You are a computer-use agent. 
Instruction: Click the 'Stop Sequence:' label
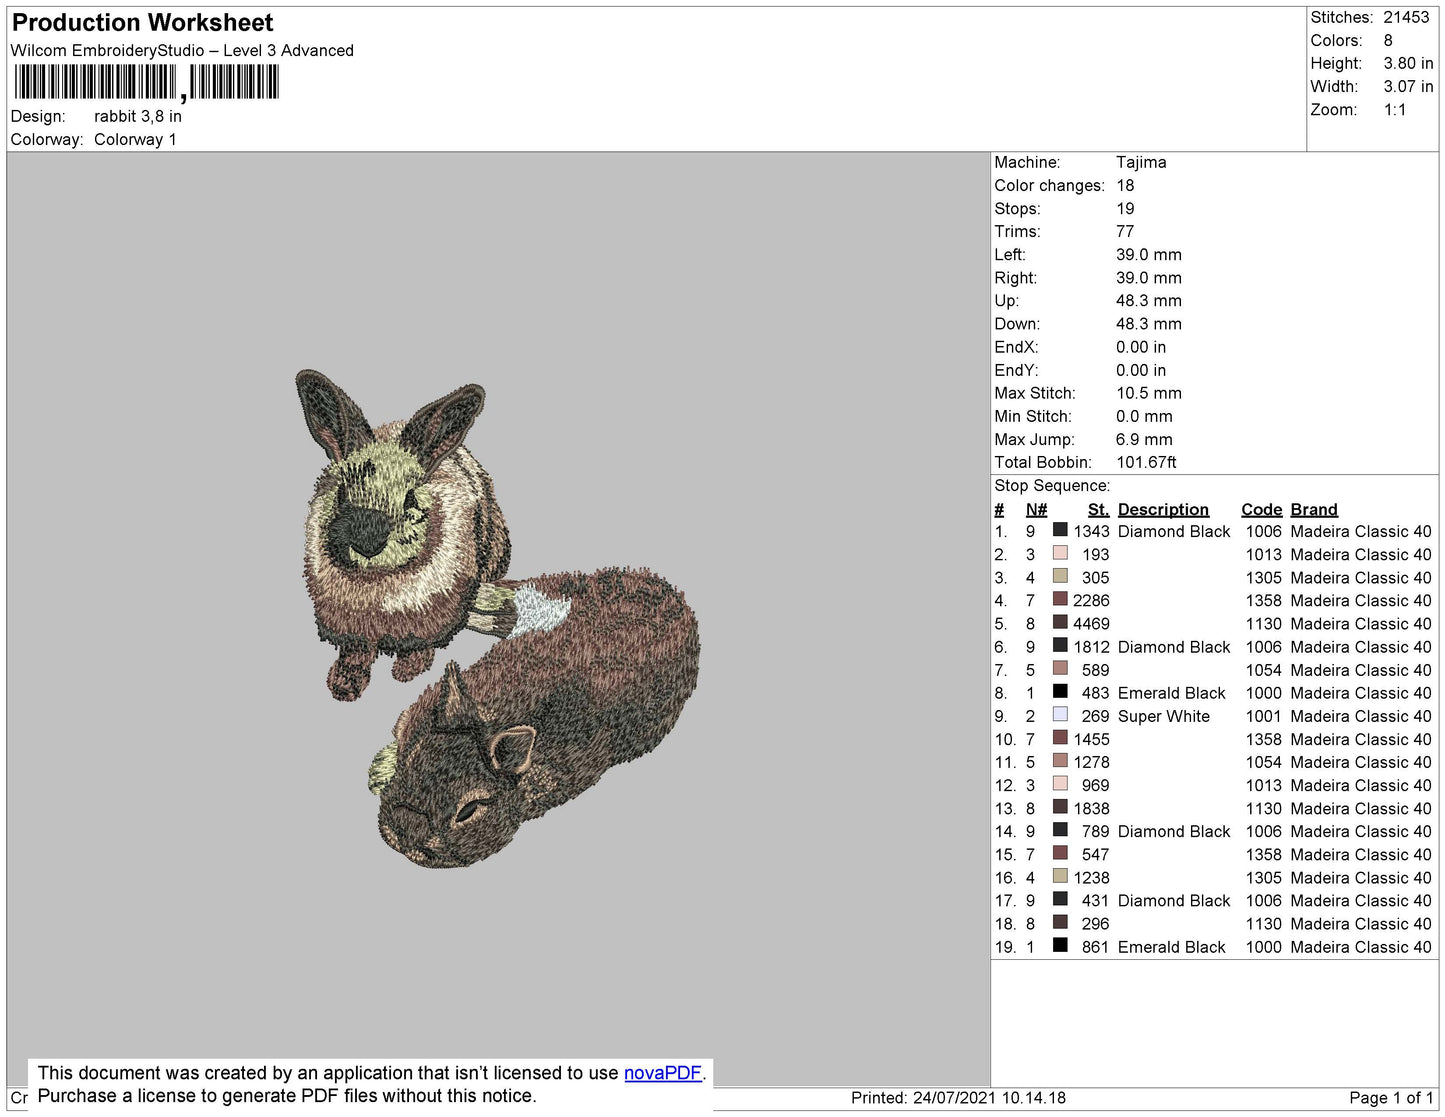(x=1052, y=485)
